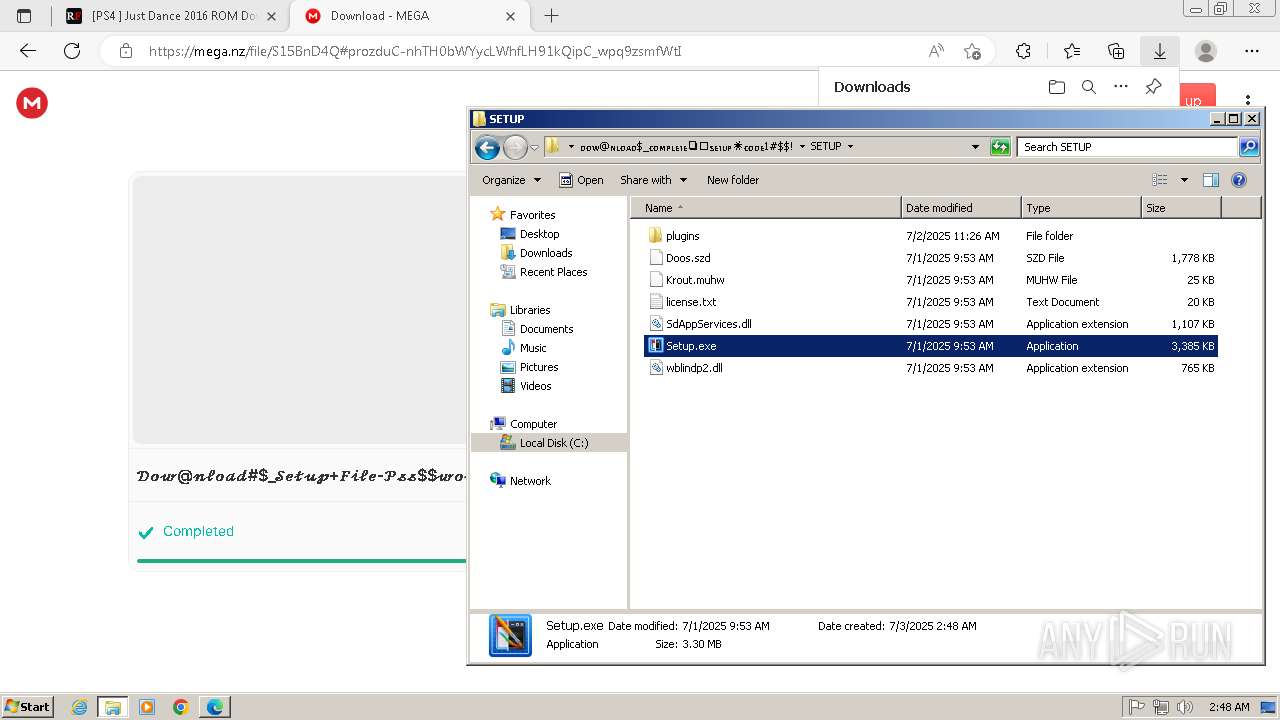Pin the Downloads panel

click(1153, 87)
